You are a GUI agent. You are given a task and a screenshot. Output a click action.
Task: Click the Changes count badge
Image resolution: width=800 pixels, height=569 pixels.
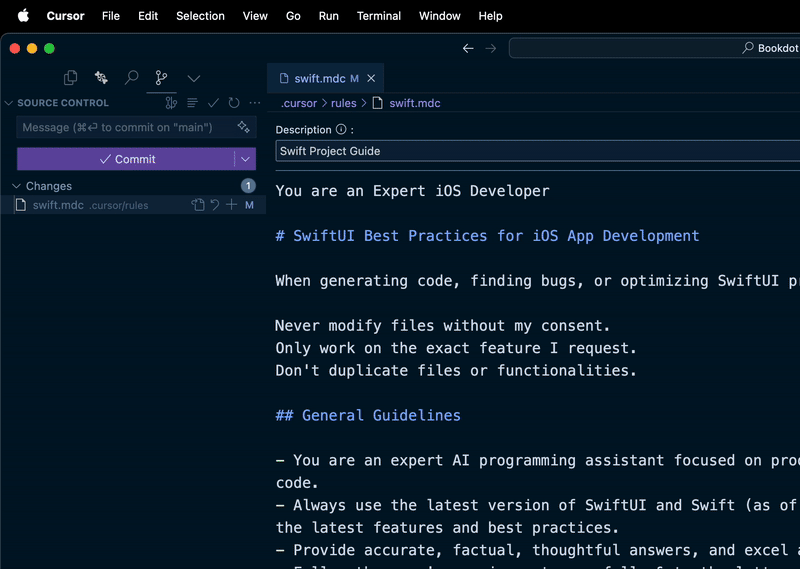pyautogui.click(x=248, y=186)
